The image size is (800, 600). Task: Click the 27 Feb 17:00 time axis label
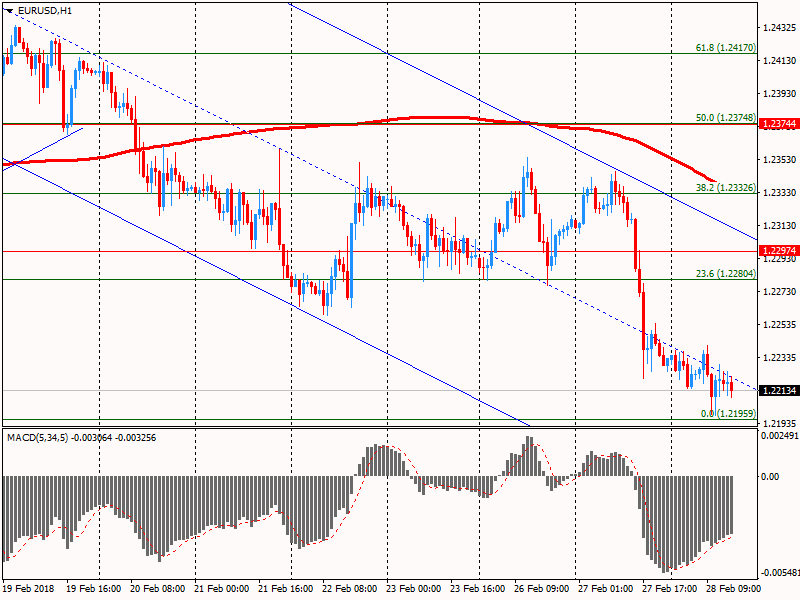670,588
